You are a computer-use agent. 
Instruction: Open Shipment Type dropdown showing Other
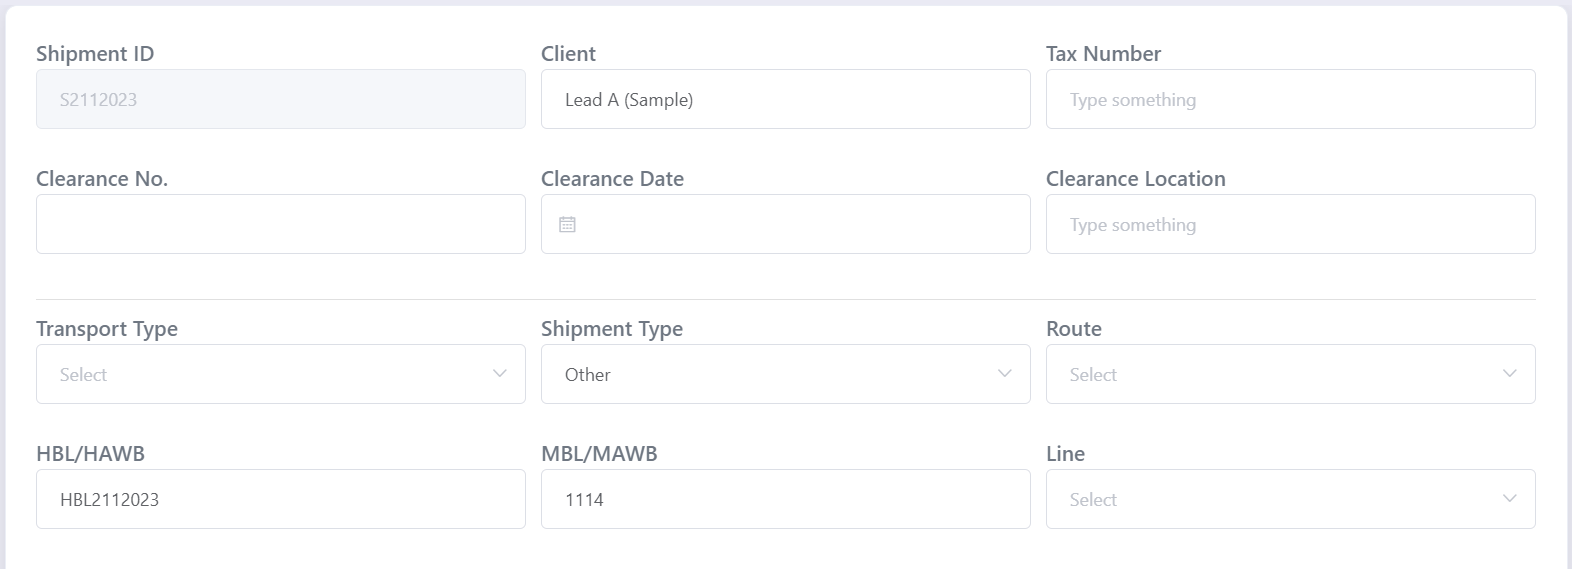[786, 374]
